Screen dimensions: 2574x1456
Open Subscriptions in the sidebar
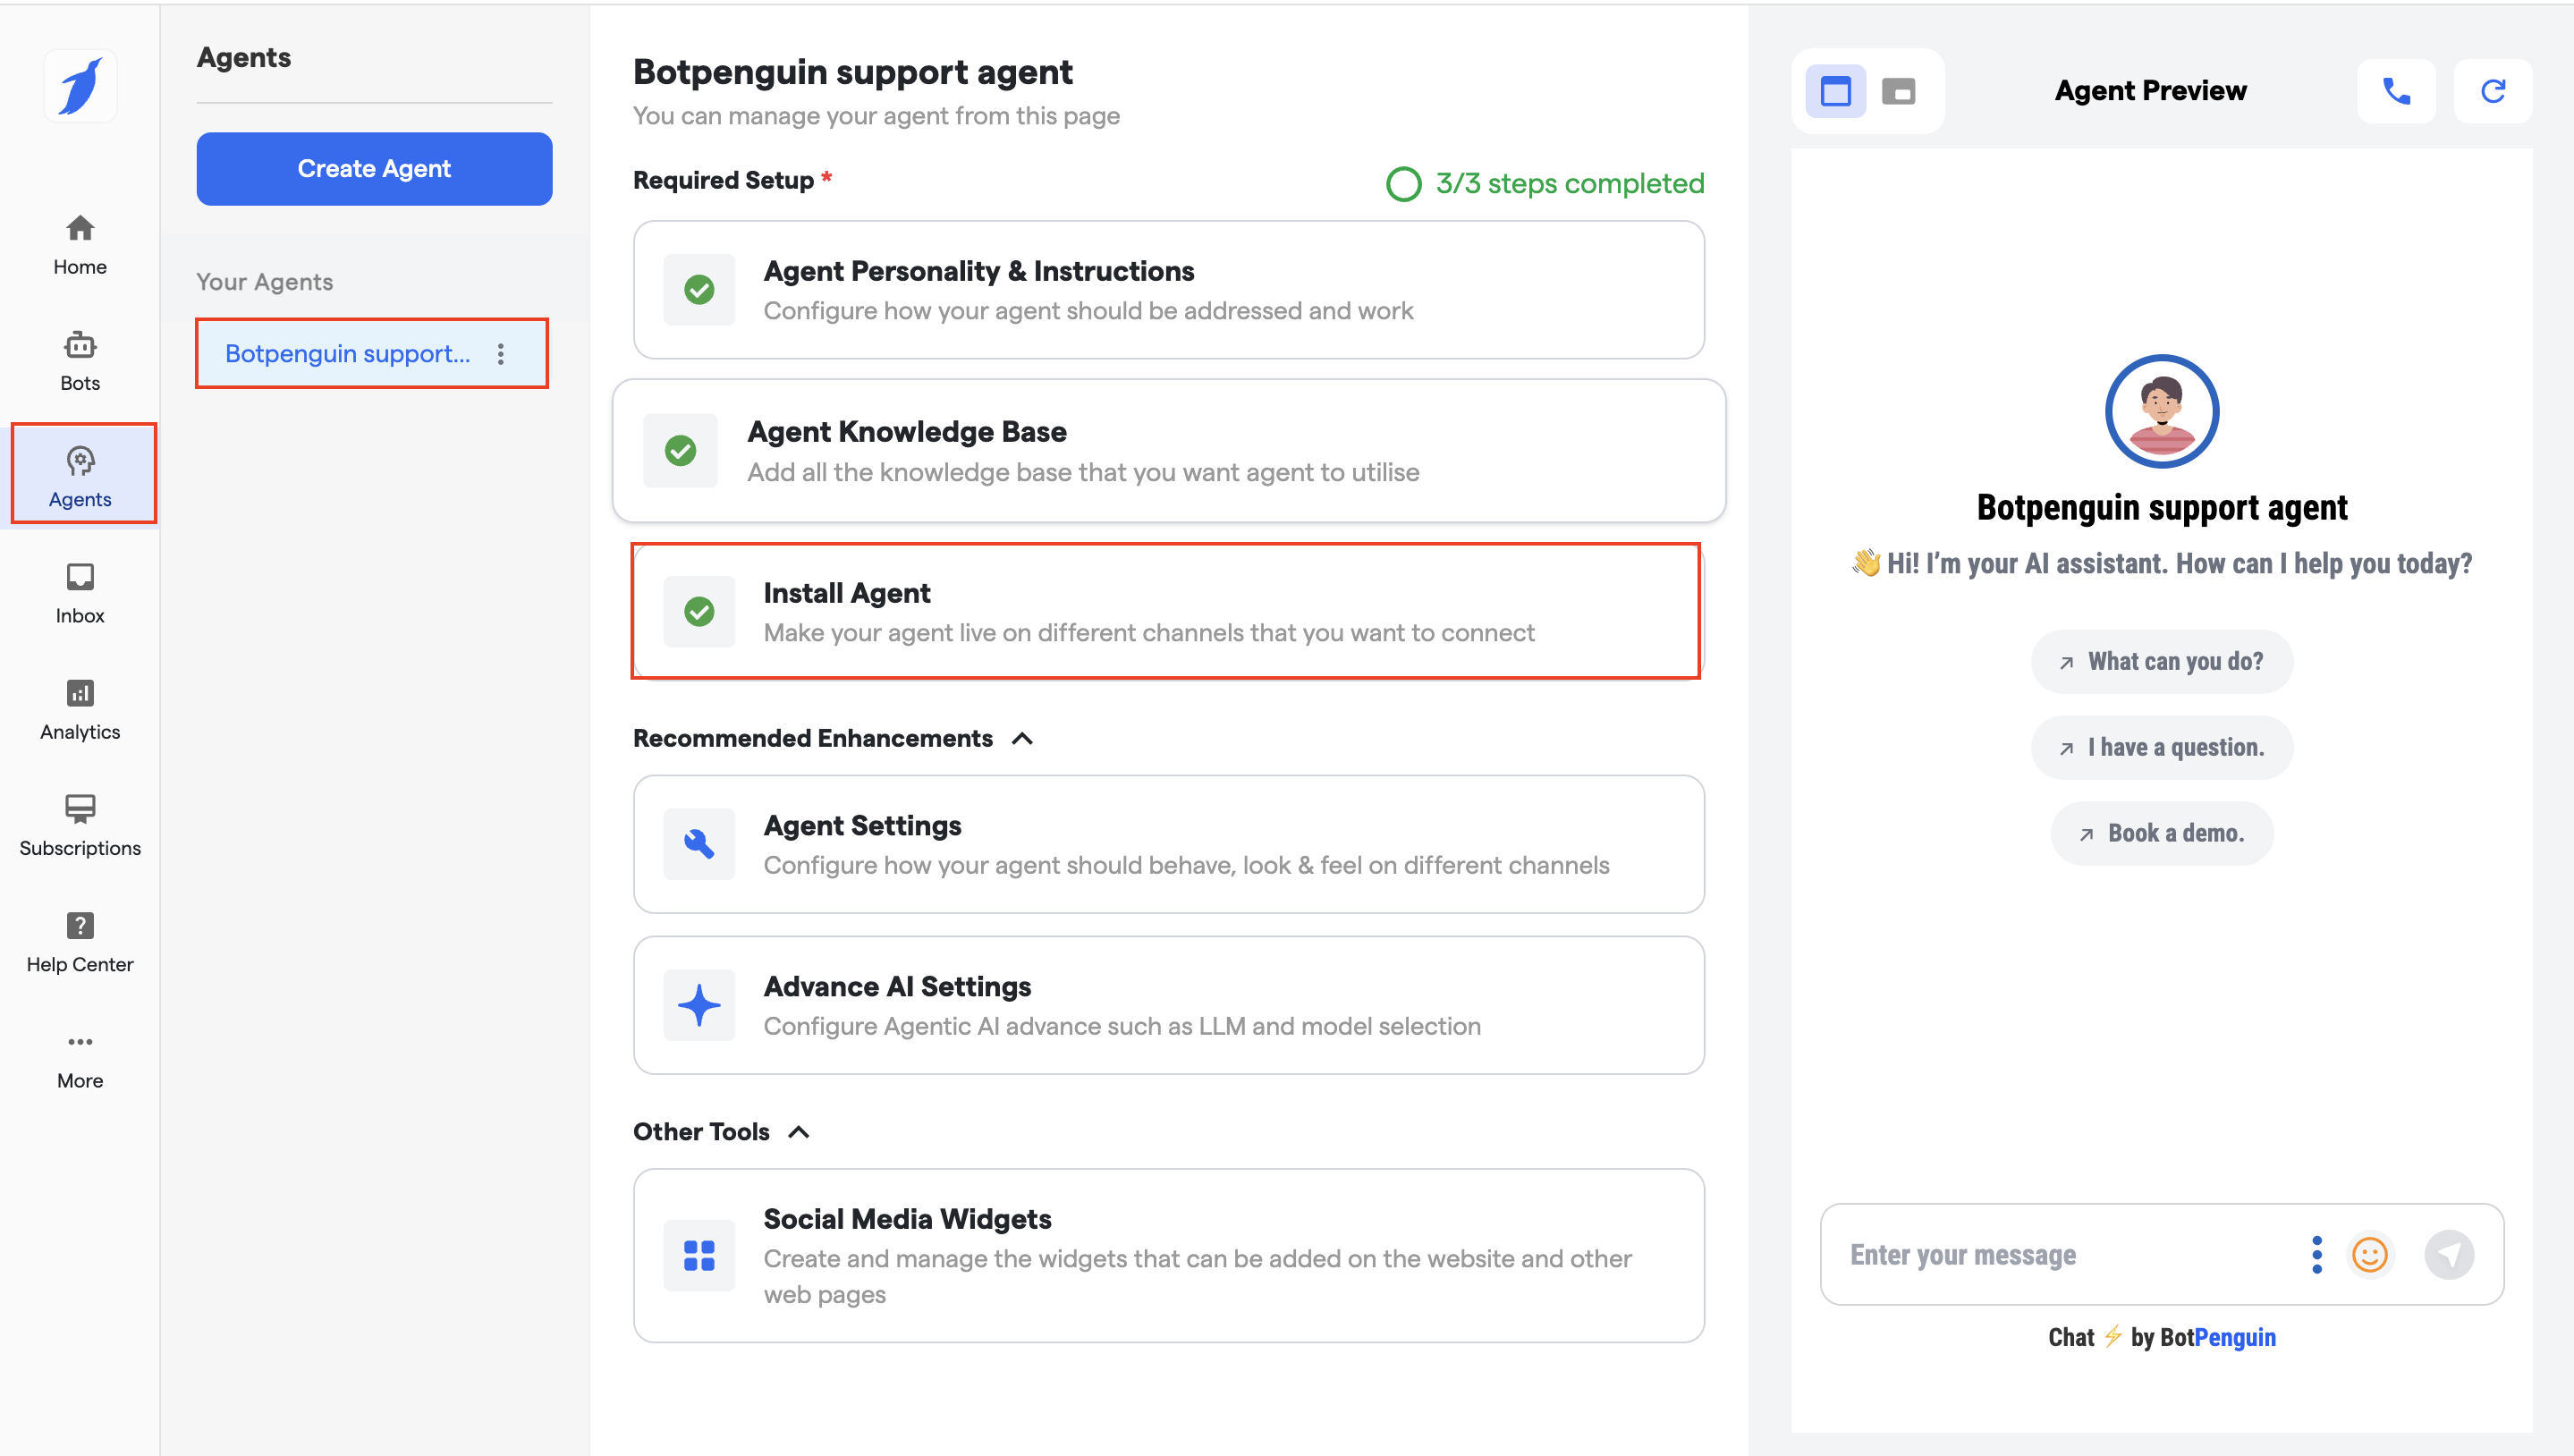[x=80, y=825]
